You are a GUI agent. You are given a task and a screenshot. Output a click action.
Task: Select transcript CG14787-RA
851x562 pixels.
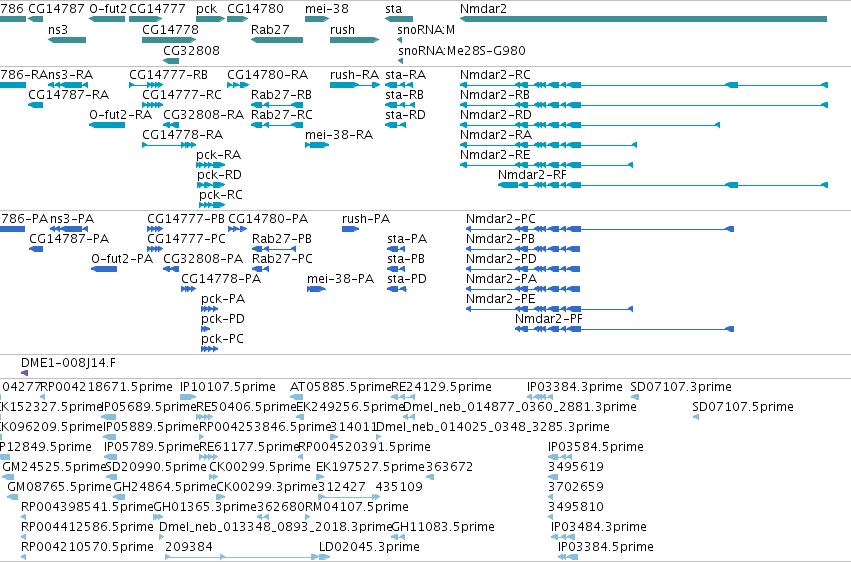[x=68, y=94]
